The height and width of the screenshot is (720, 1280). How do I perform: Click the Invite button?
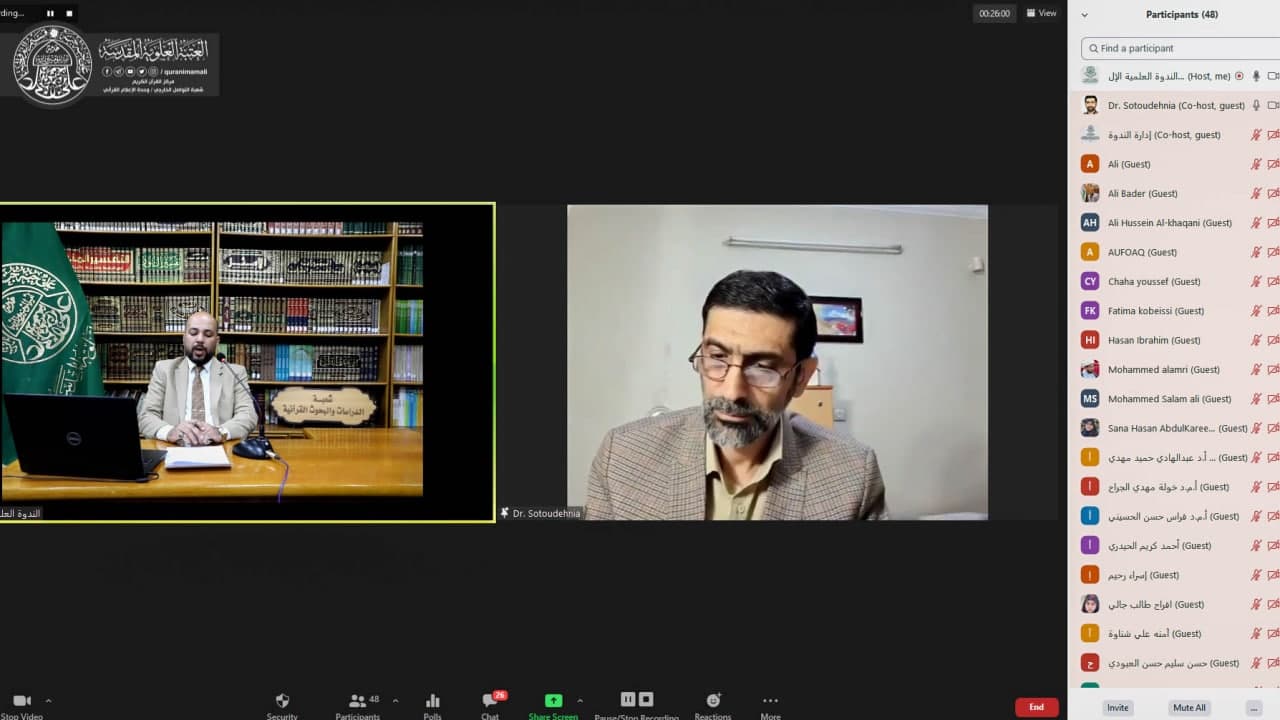[x=1118, y=708]
